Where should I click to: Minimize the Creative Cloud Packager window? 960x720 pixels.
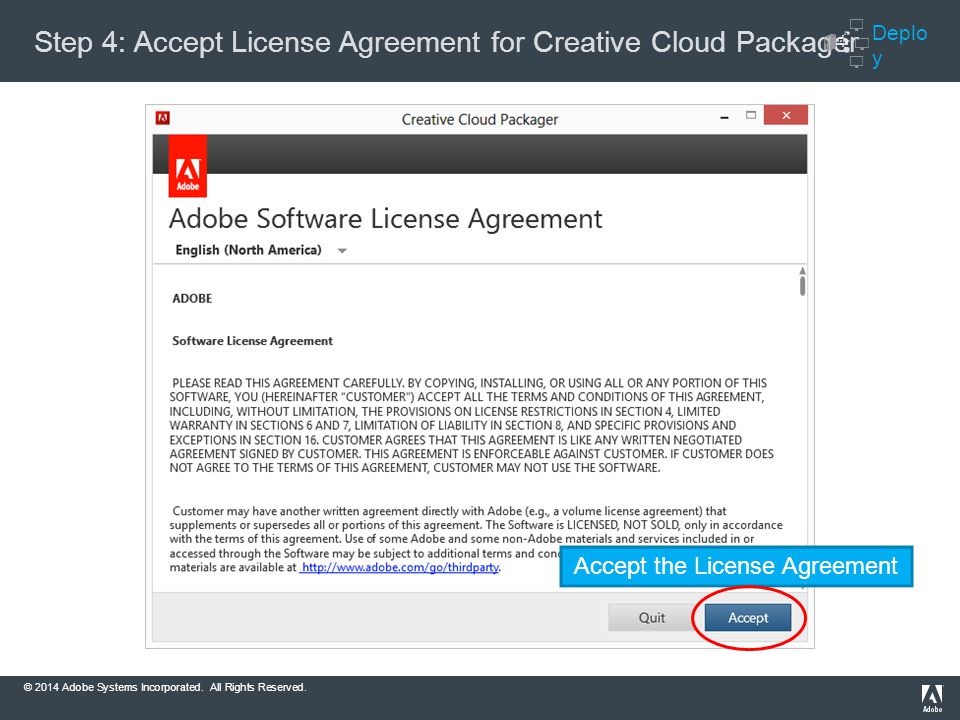724,116
